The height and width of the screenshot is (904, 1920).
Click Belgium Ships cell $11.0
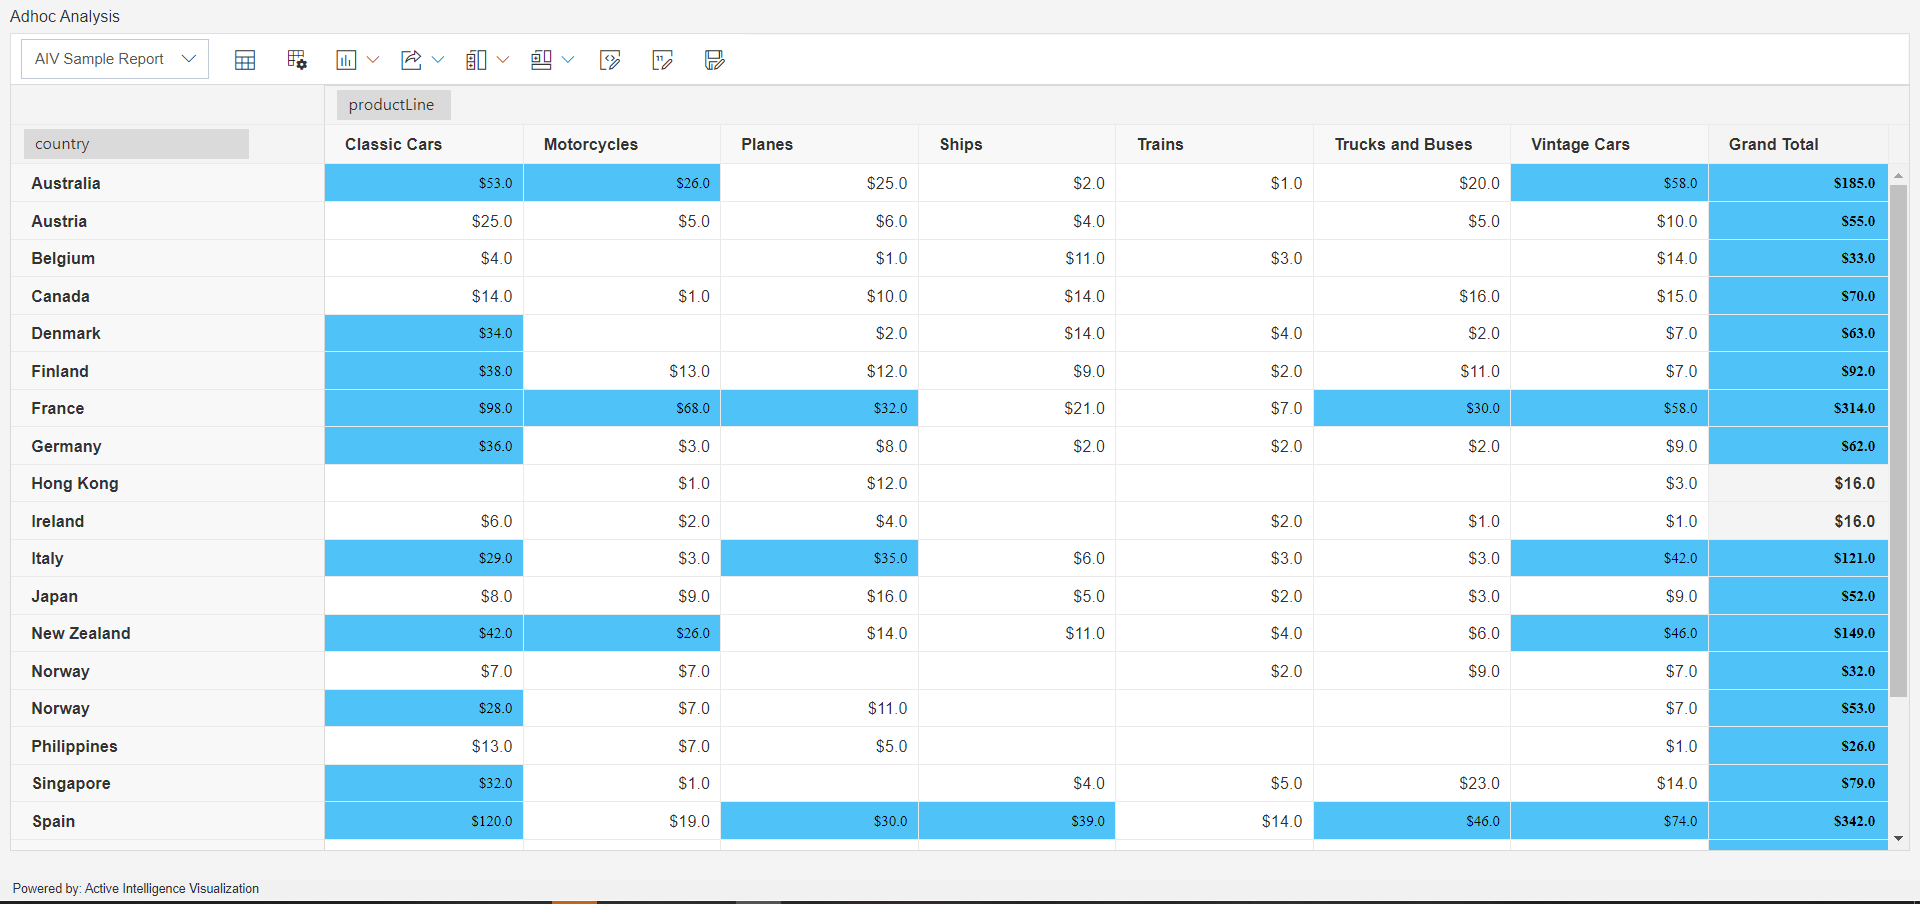click(1017, 258)
